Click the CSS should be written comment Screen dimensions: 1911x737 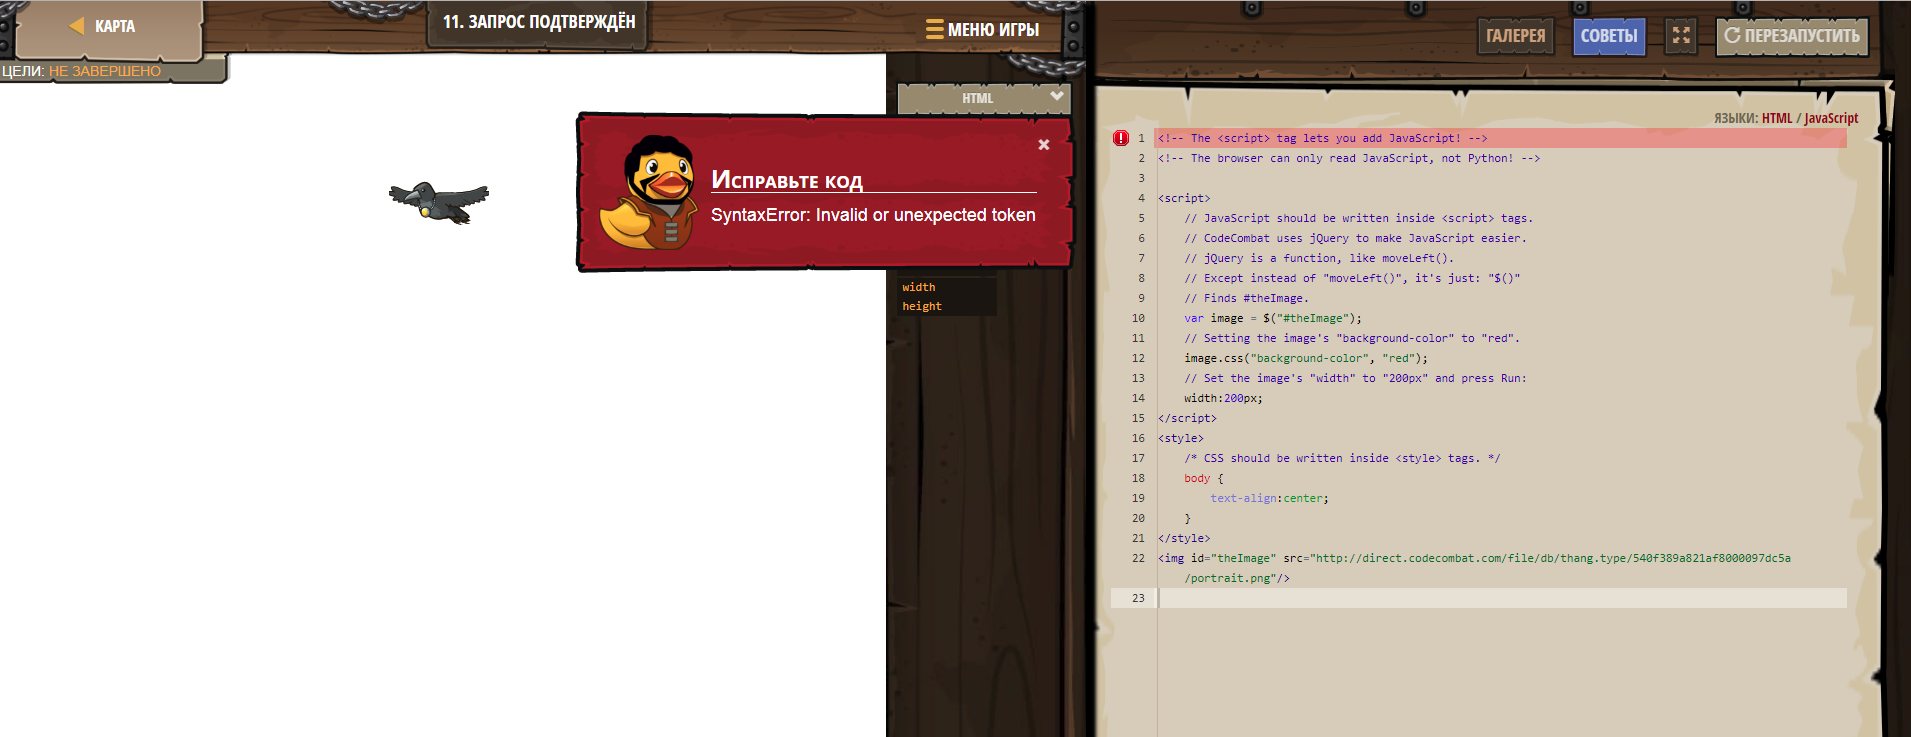[1342, 458]
